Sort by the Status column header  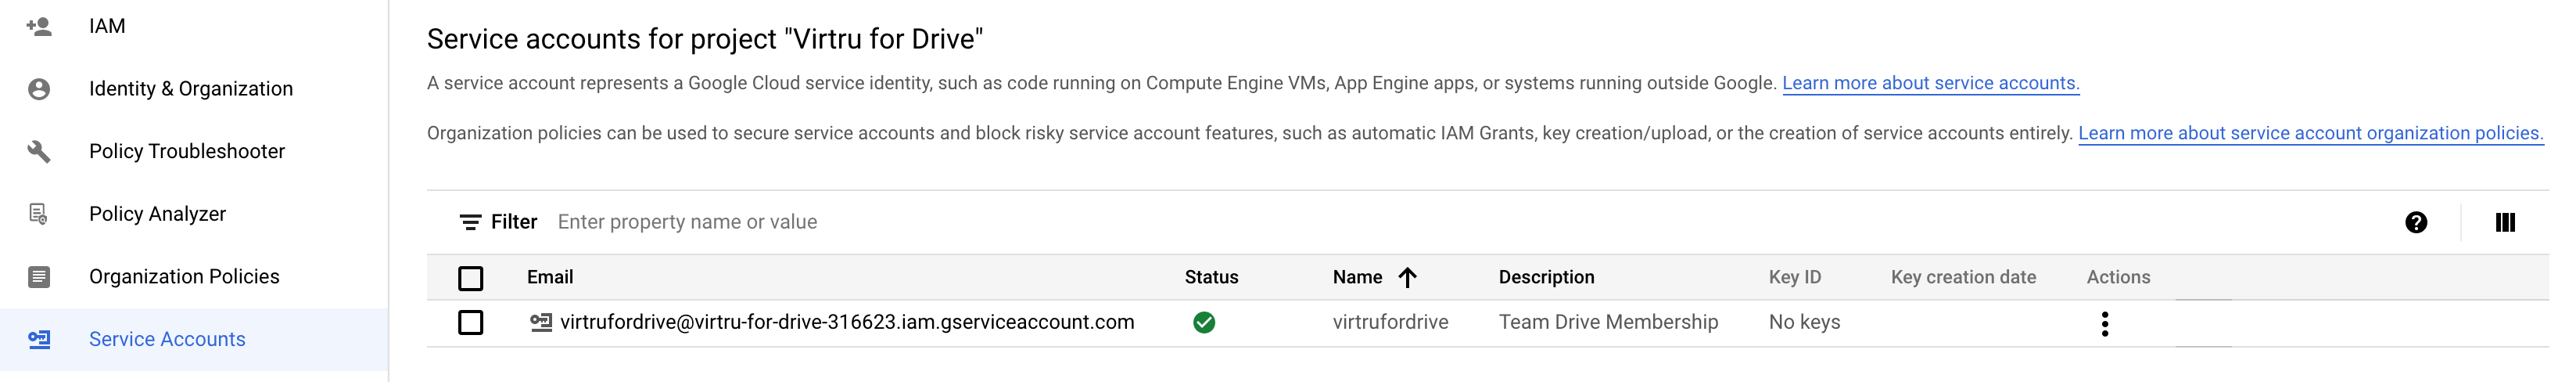pyautogui.click(x=1211, y=277)
